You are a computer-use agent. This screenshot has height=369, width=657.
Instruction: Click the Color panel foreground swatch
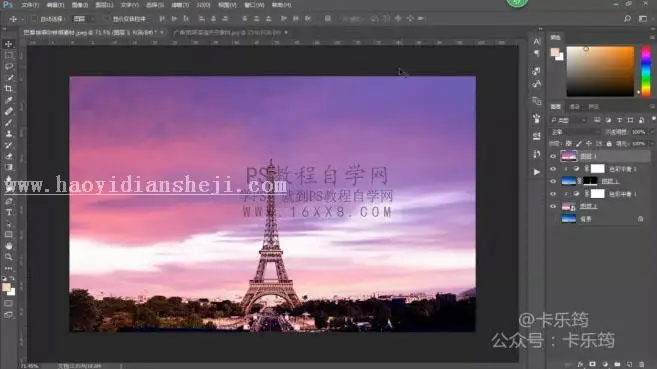click(x=555, y=52)
